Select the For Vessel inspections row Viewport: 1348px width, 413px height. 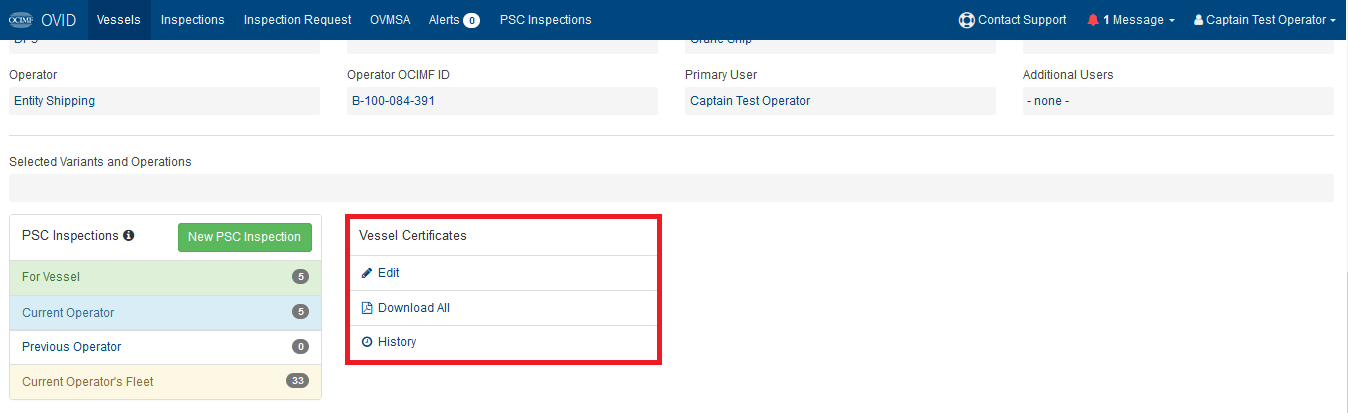(165, 277)
